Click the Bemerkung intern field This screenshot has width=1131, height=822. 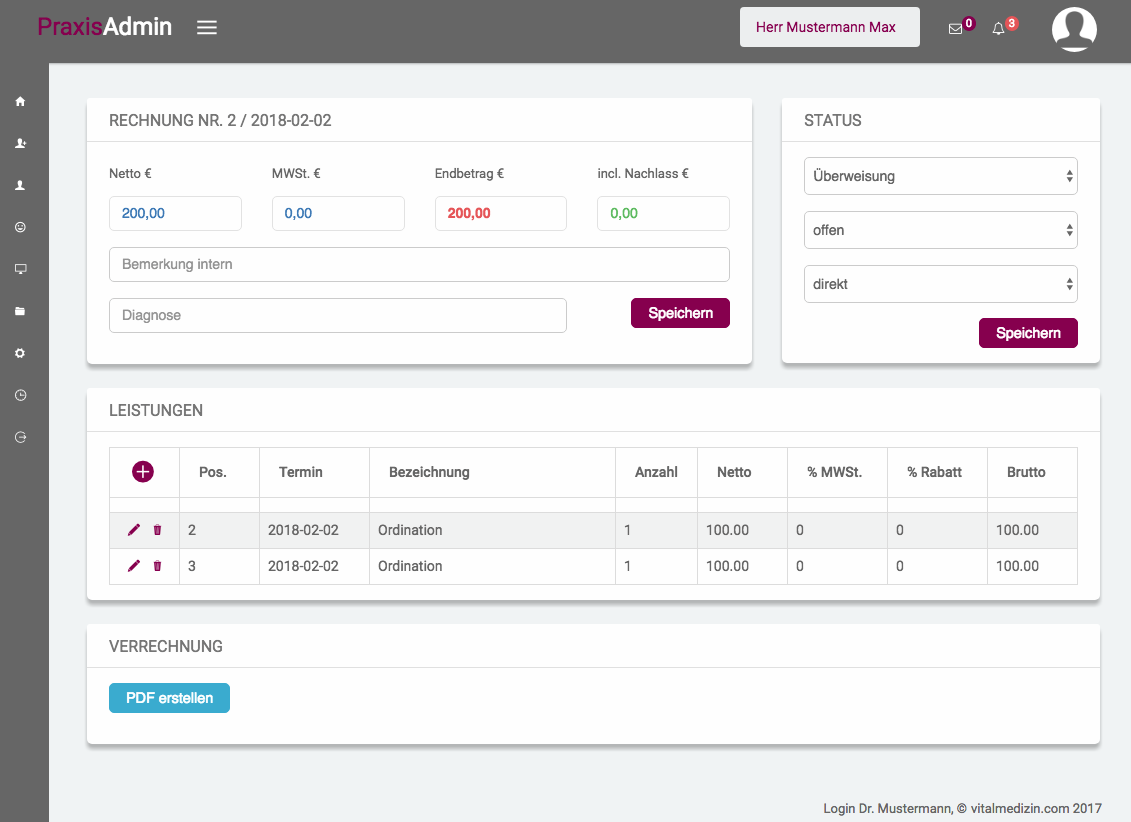point(419,265)
